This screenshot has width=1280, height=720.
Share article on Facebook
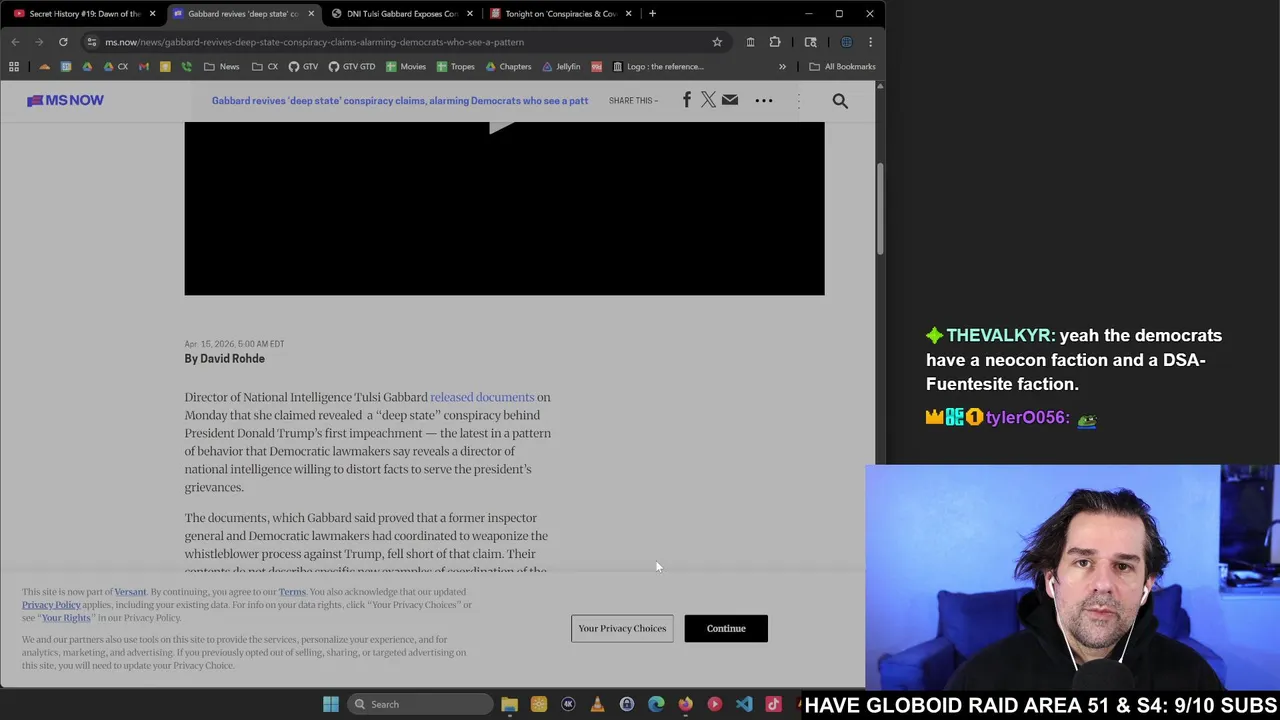(687, 100)
